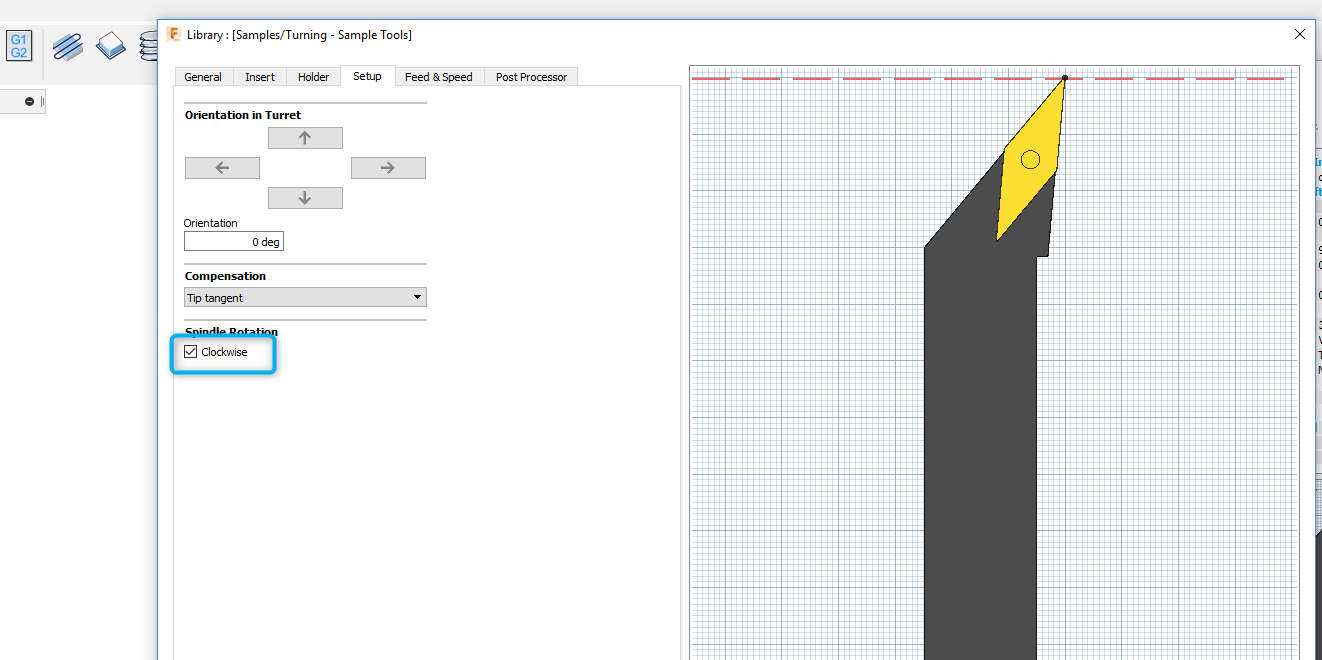The image size is (1322, 660).
Task: Click the left arrow turret orientation button
Action: click(222, 167)
